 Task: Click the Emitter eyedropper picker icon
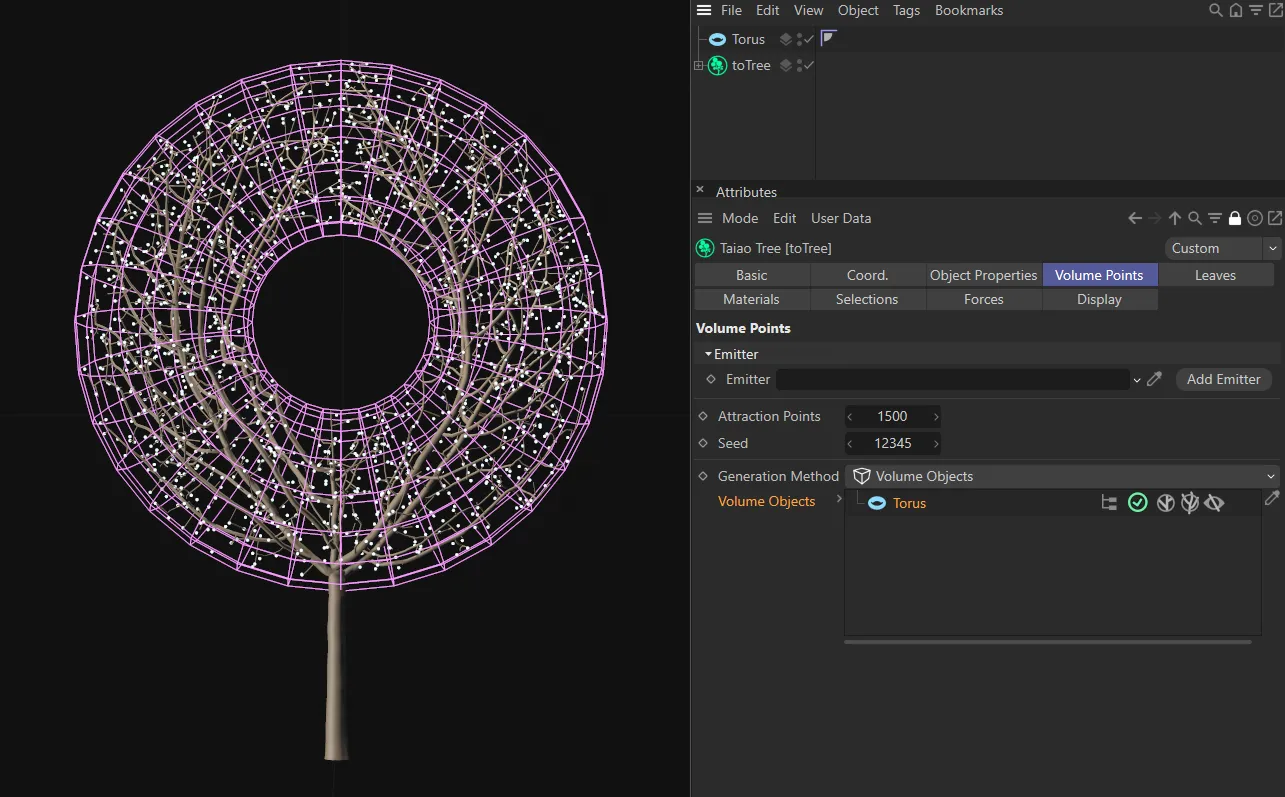pos(1154,379)
